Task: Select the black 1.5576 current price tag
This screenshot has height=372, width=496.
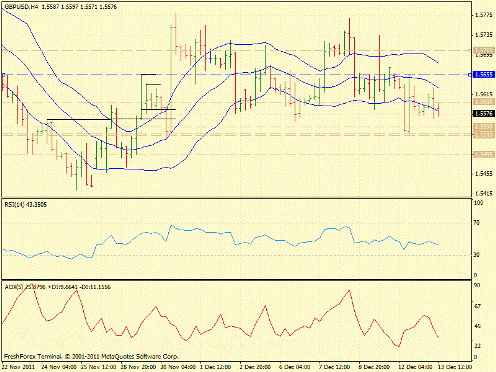Action: click(x=484, y=114)
